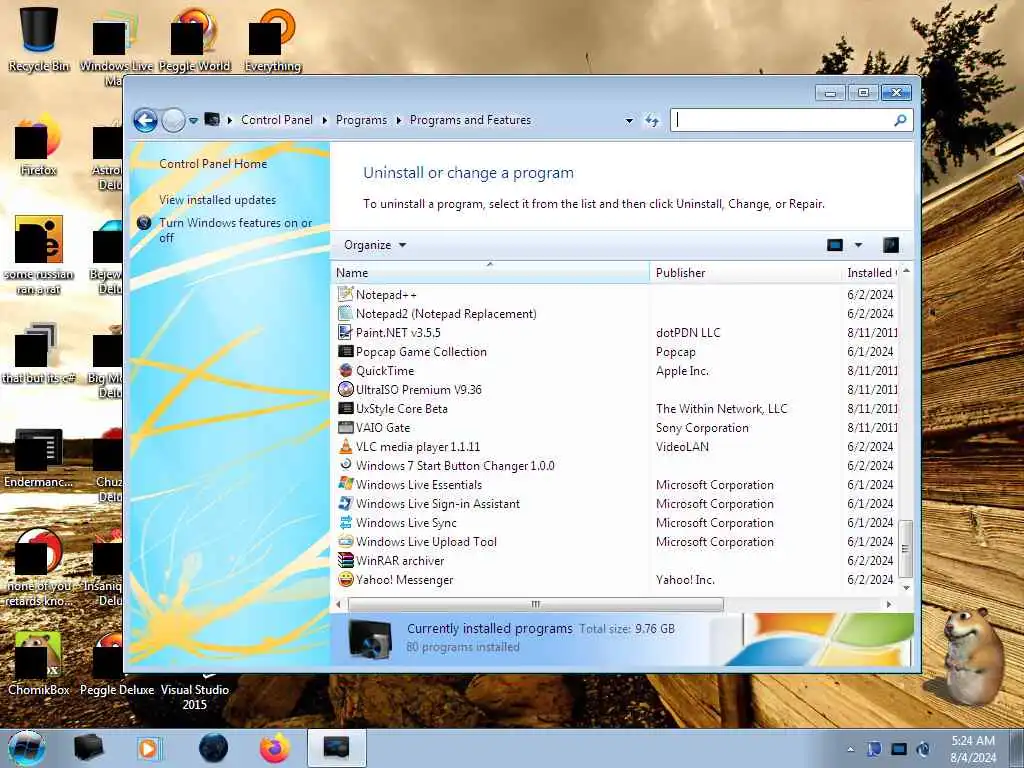Click the vertical scrollbar down arrow
Screen dimensions: 1024x768
(906, 588)
